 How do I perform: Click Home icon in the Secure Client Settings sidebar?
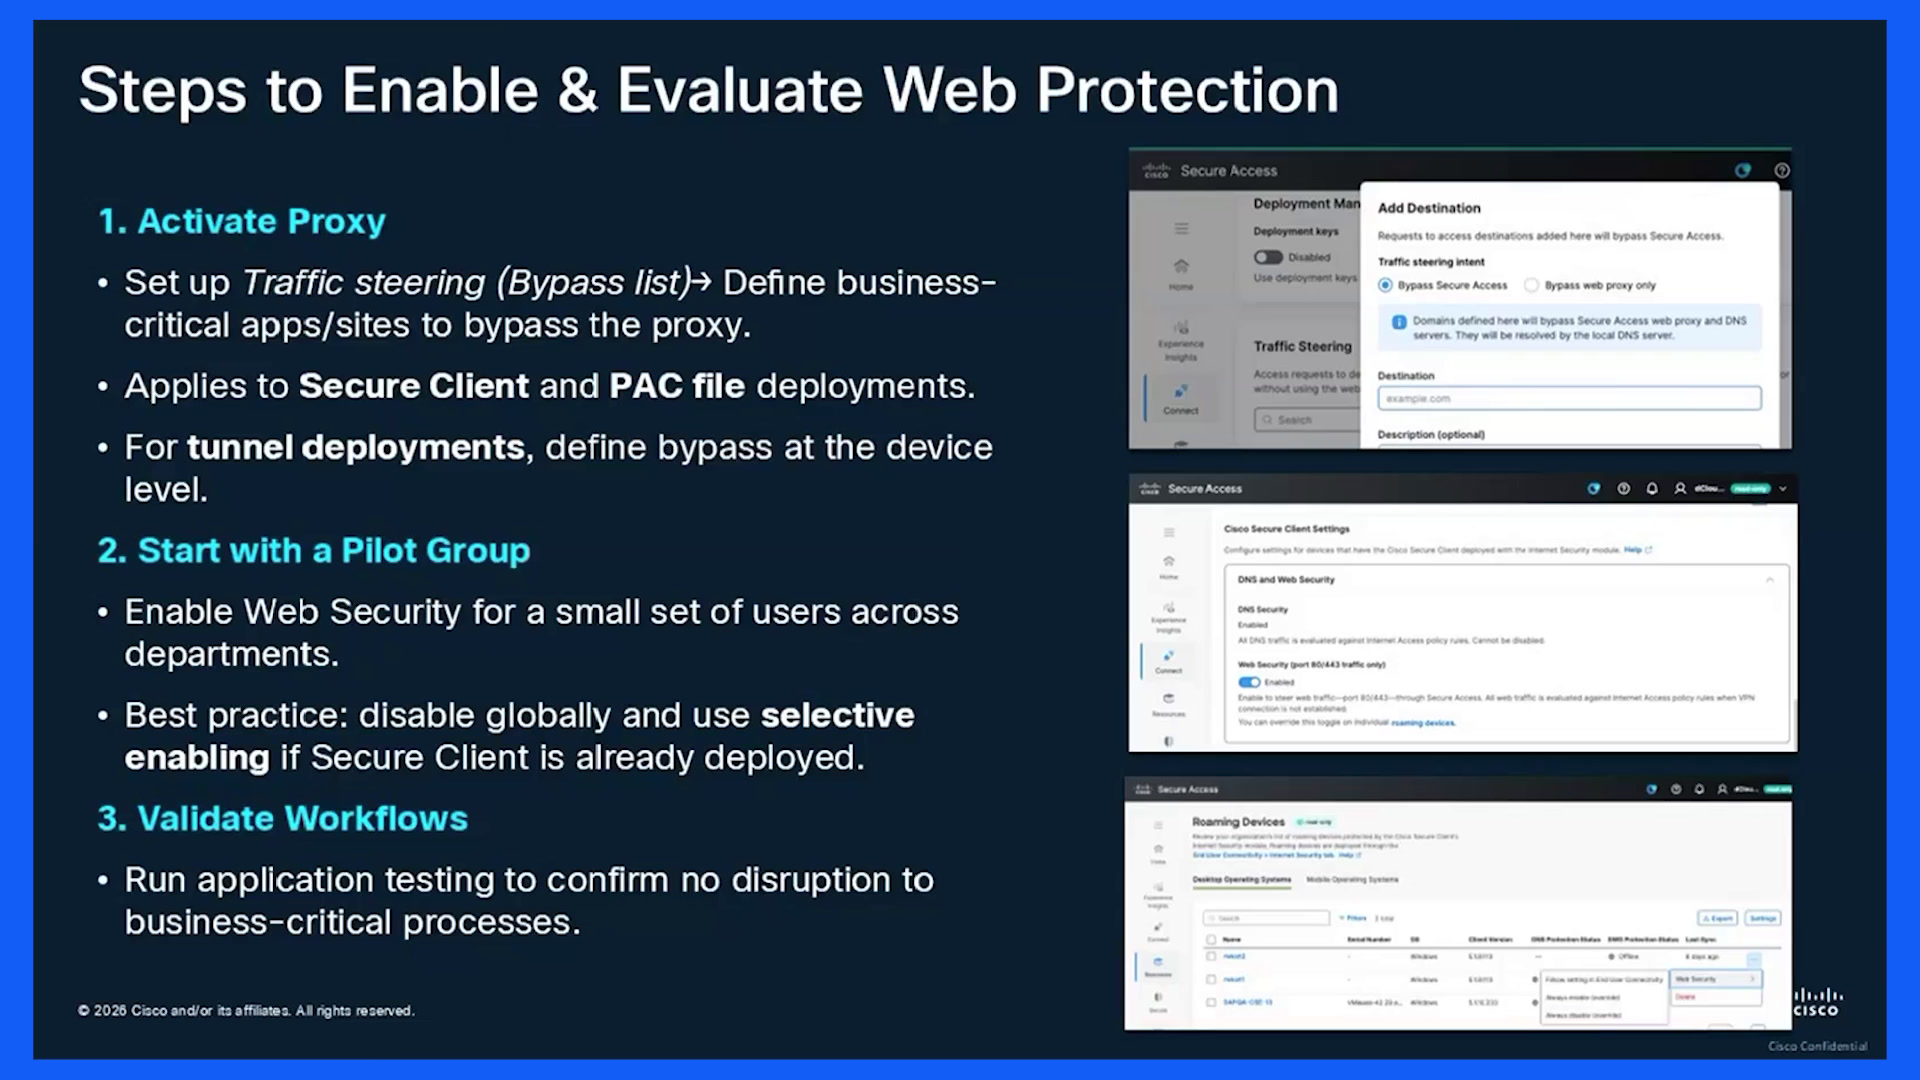(x=1168, y=561)
